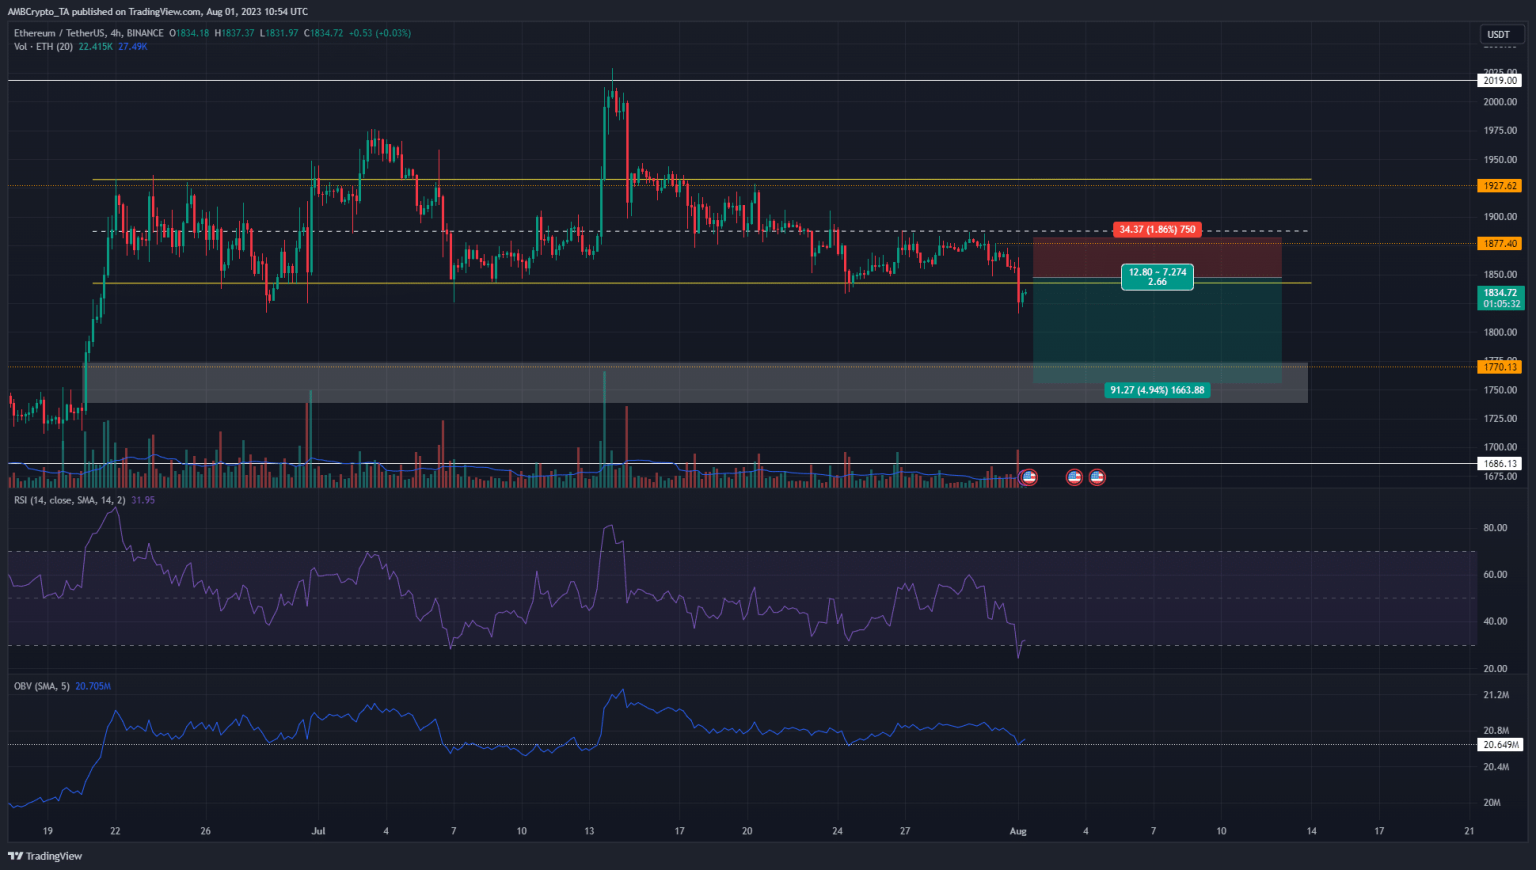1536x870 pixels.
Task: Click the orange 1927.62 price label
Action: tap(1500, 185)
